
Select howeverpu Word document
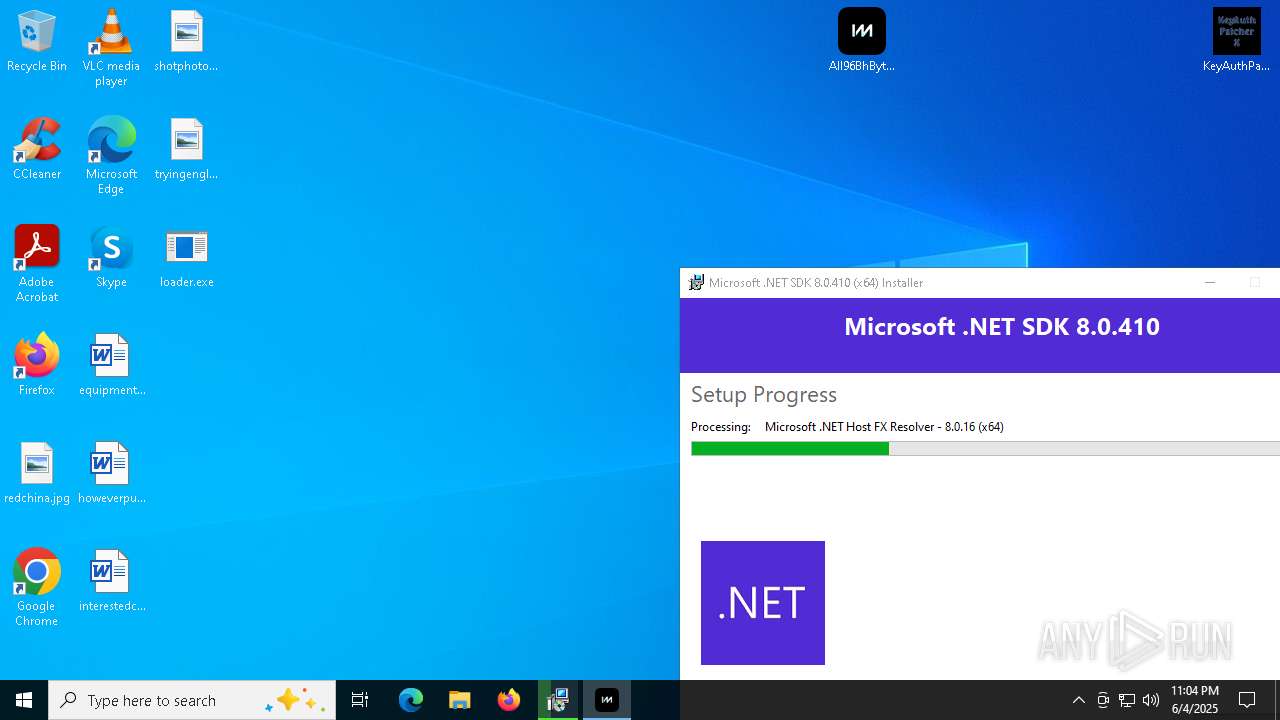[x=111, y=473]
